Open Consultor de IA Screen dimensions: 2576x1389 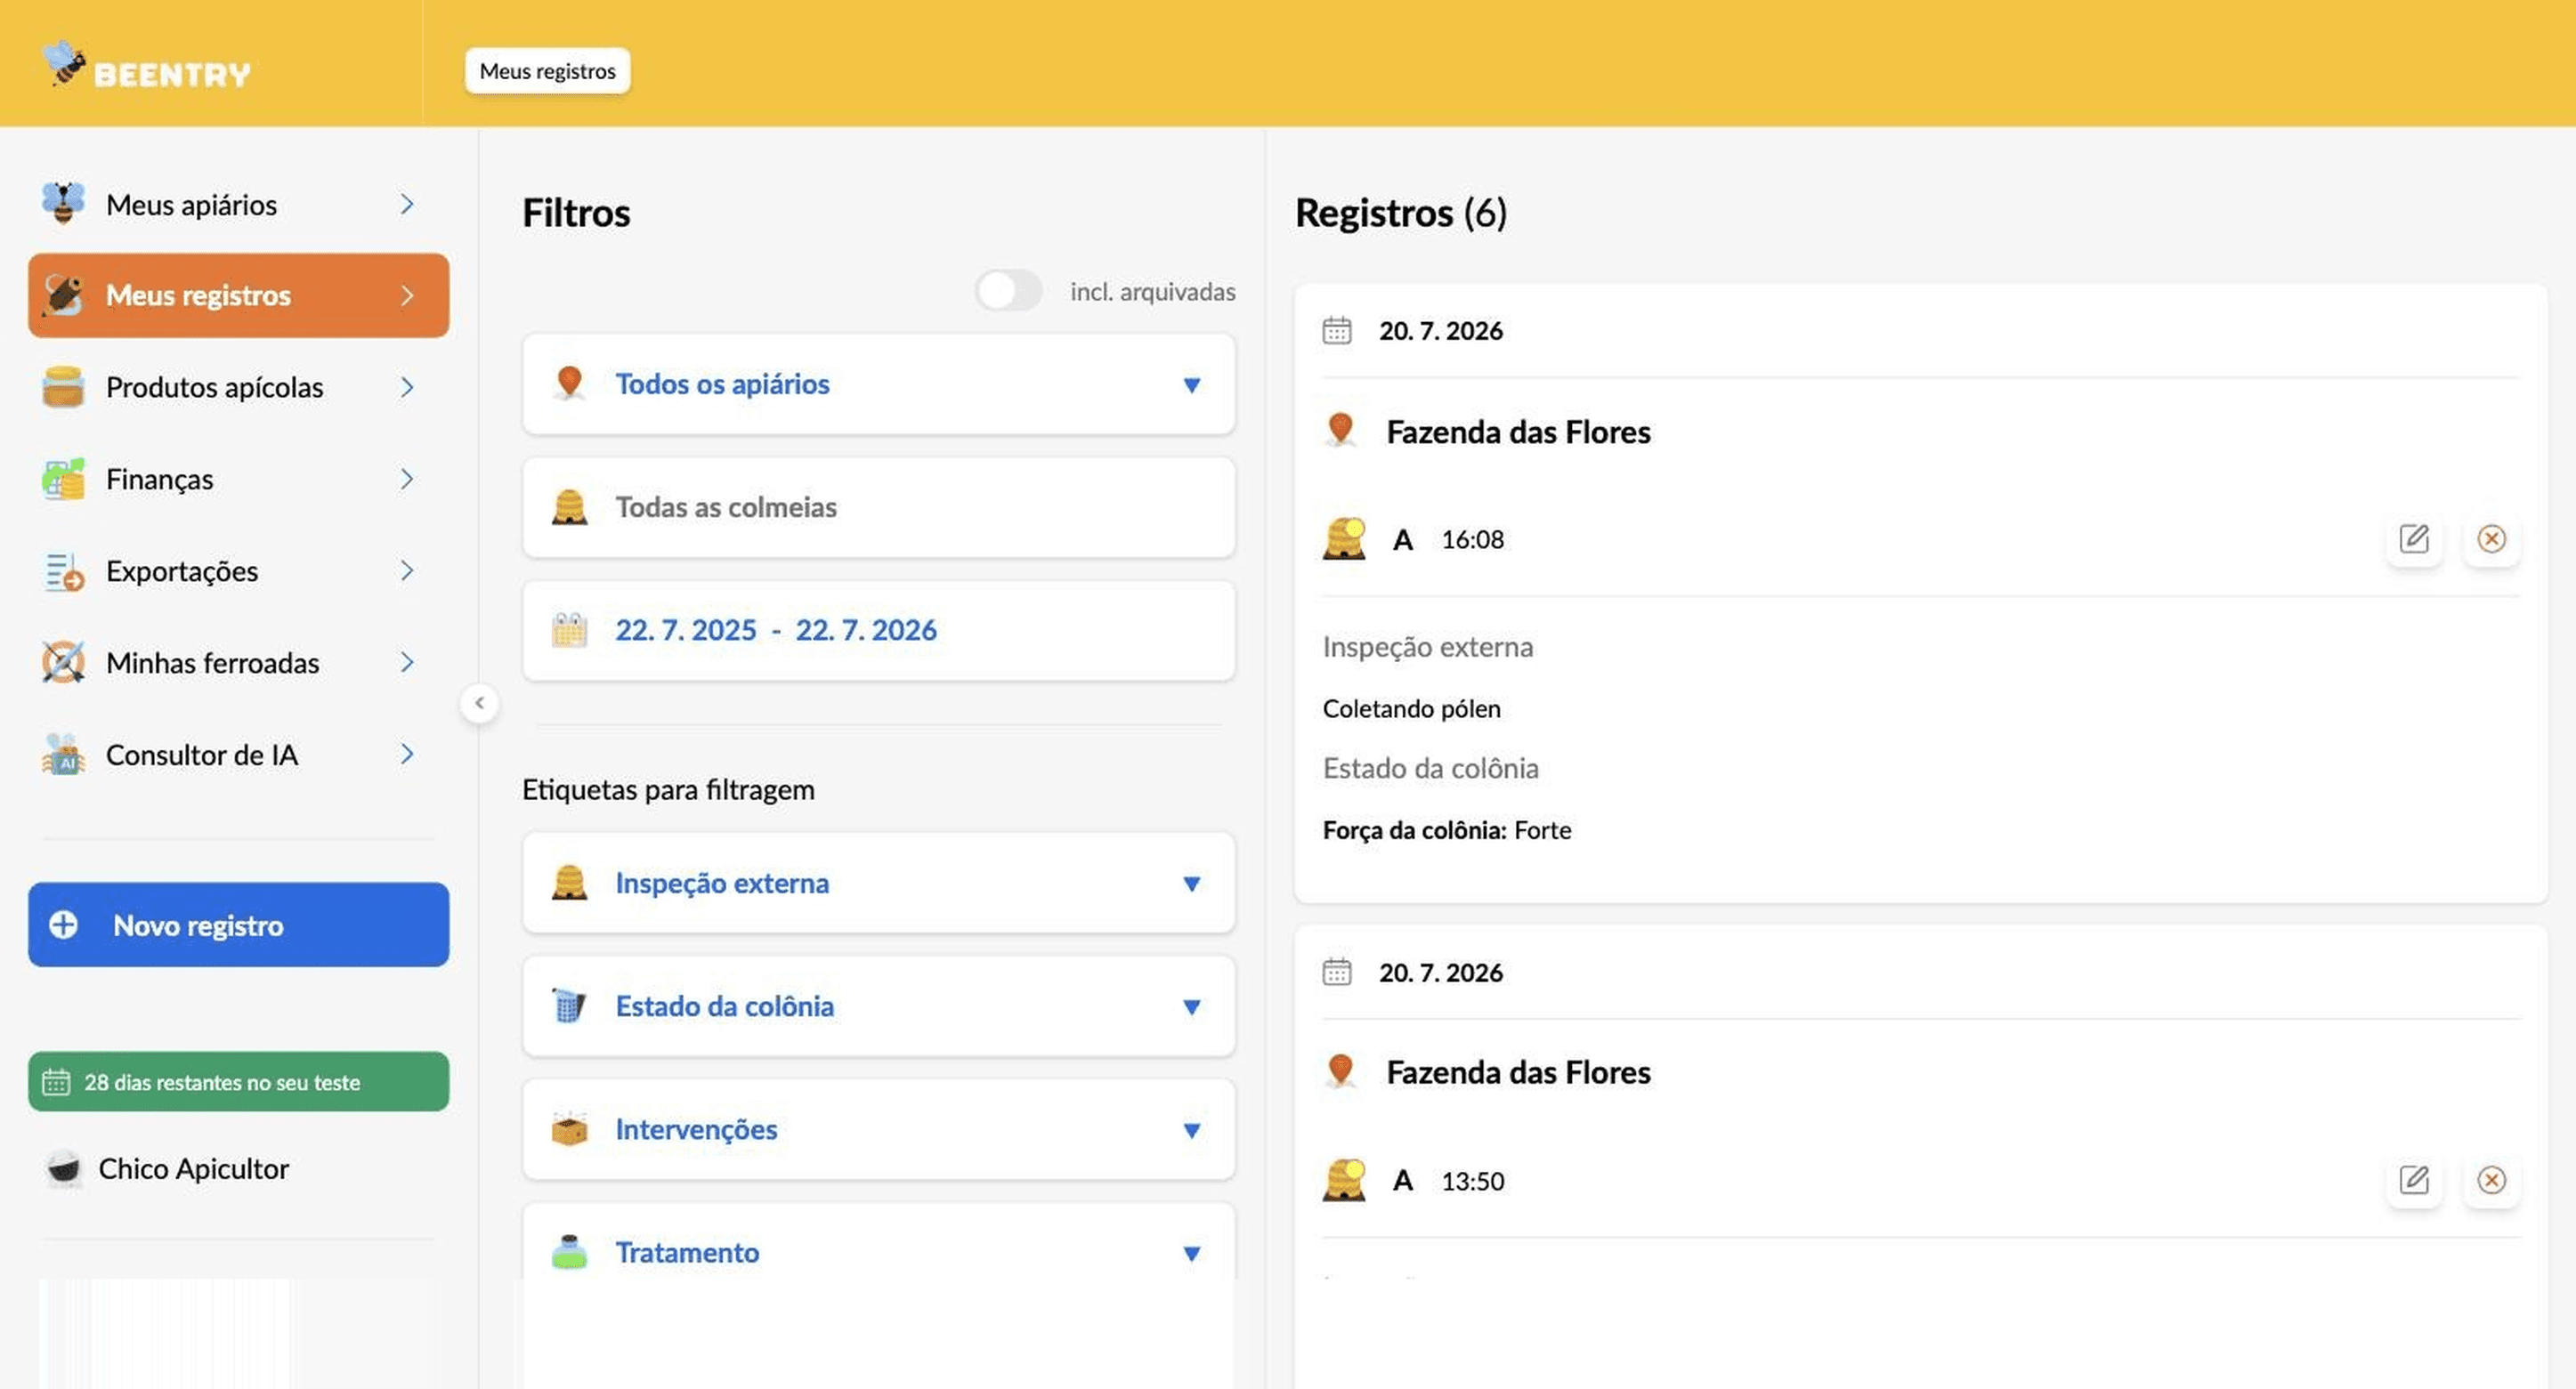pos(238,754)
